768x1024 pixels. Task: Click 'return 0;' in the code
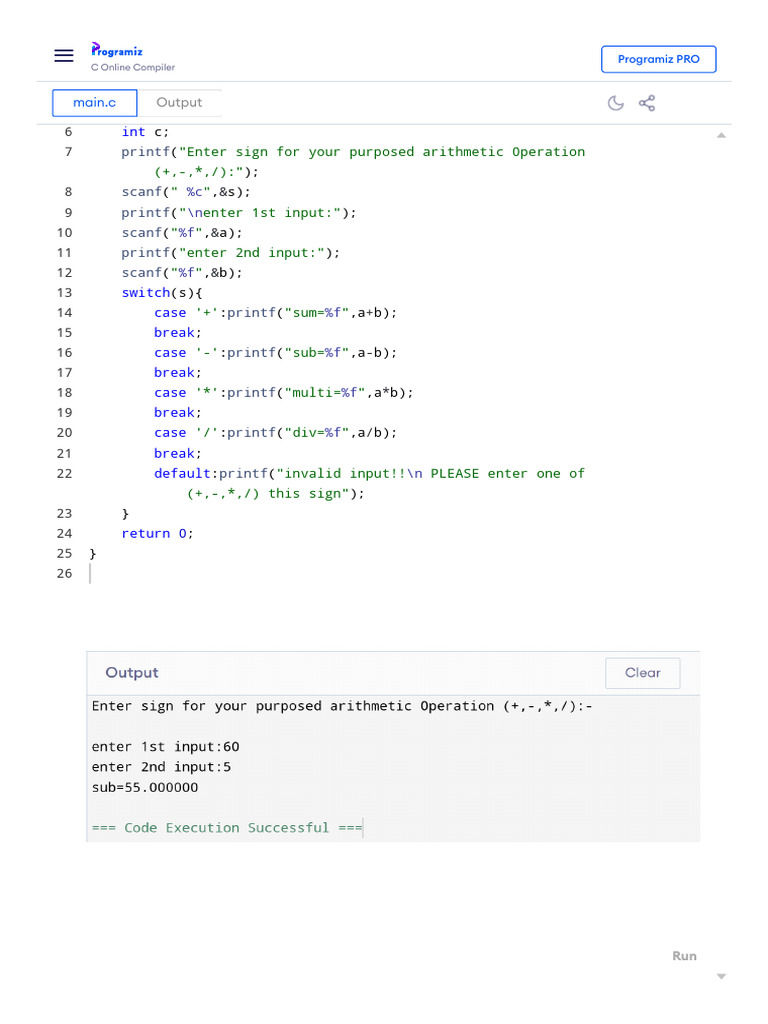click(157, 534)
